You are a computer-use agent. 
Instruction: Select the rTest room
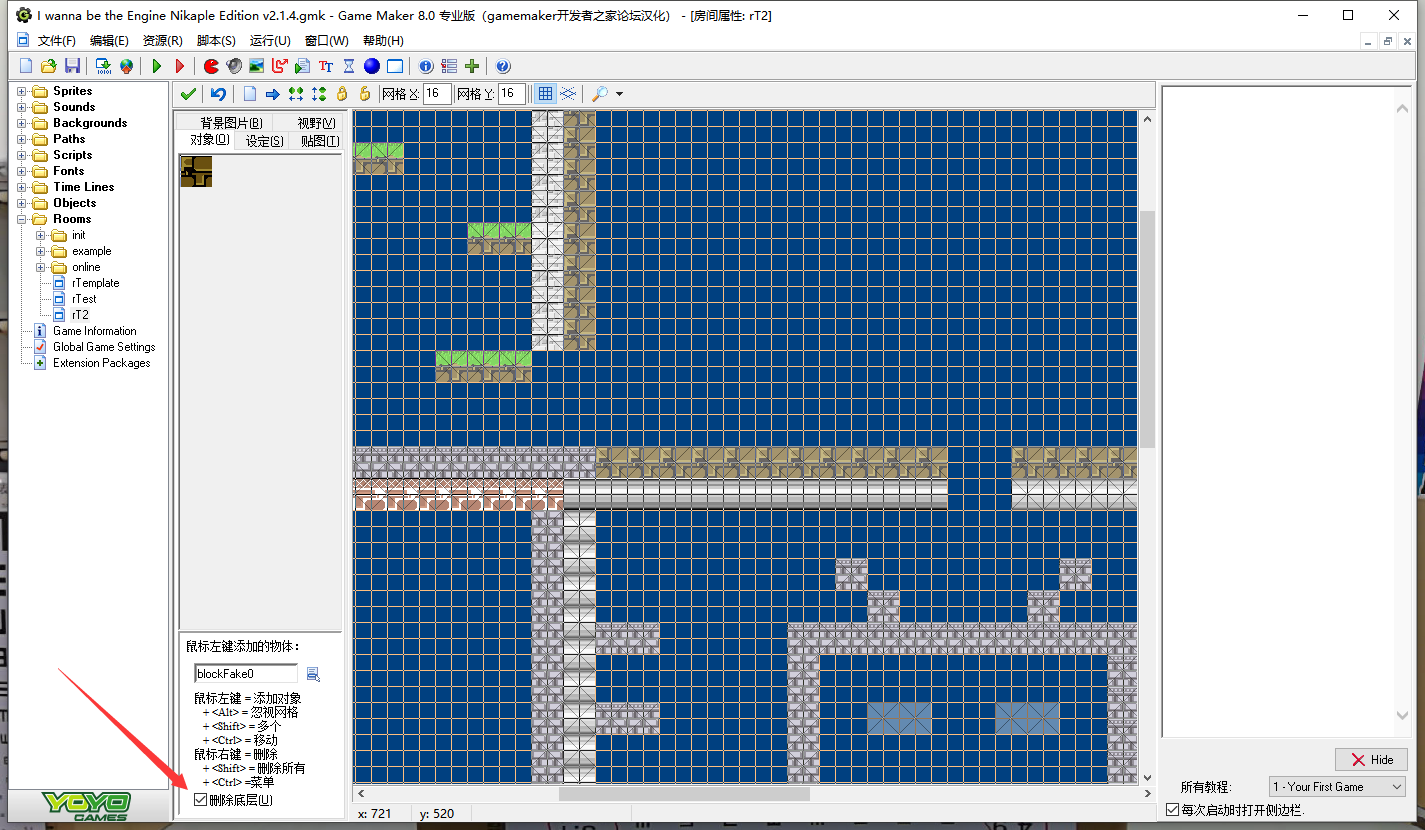tap(84, 299)
